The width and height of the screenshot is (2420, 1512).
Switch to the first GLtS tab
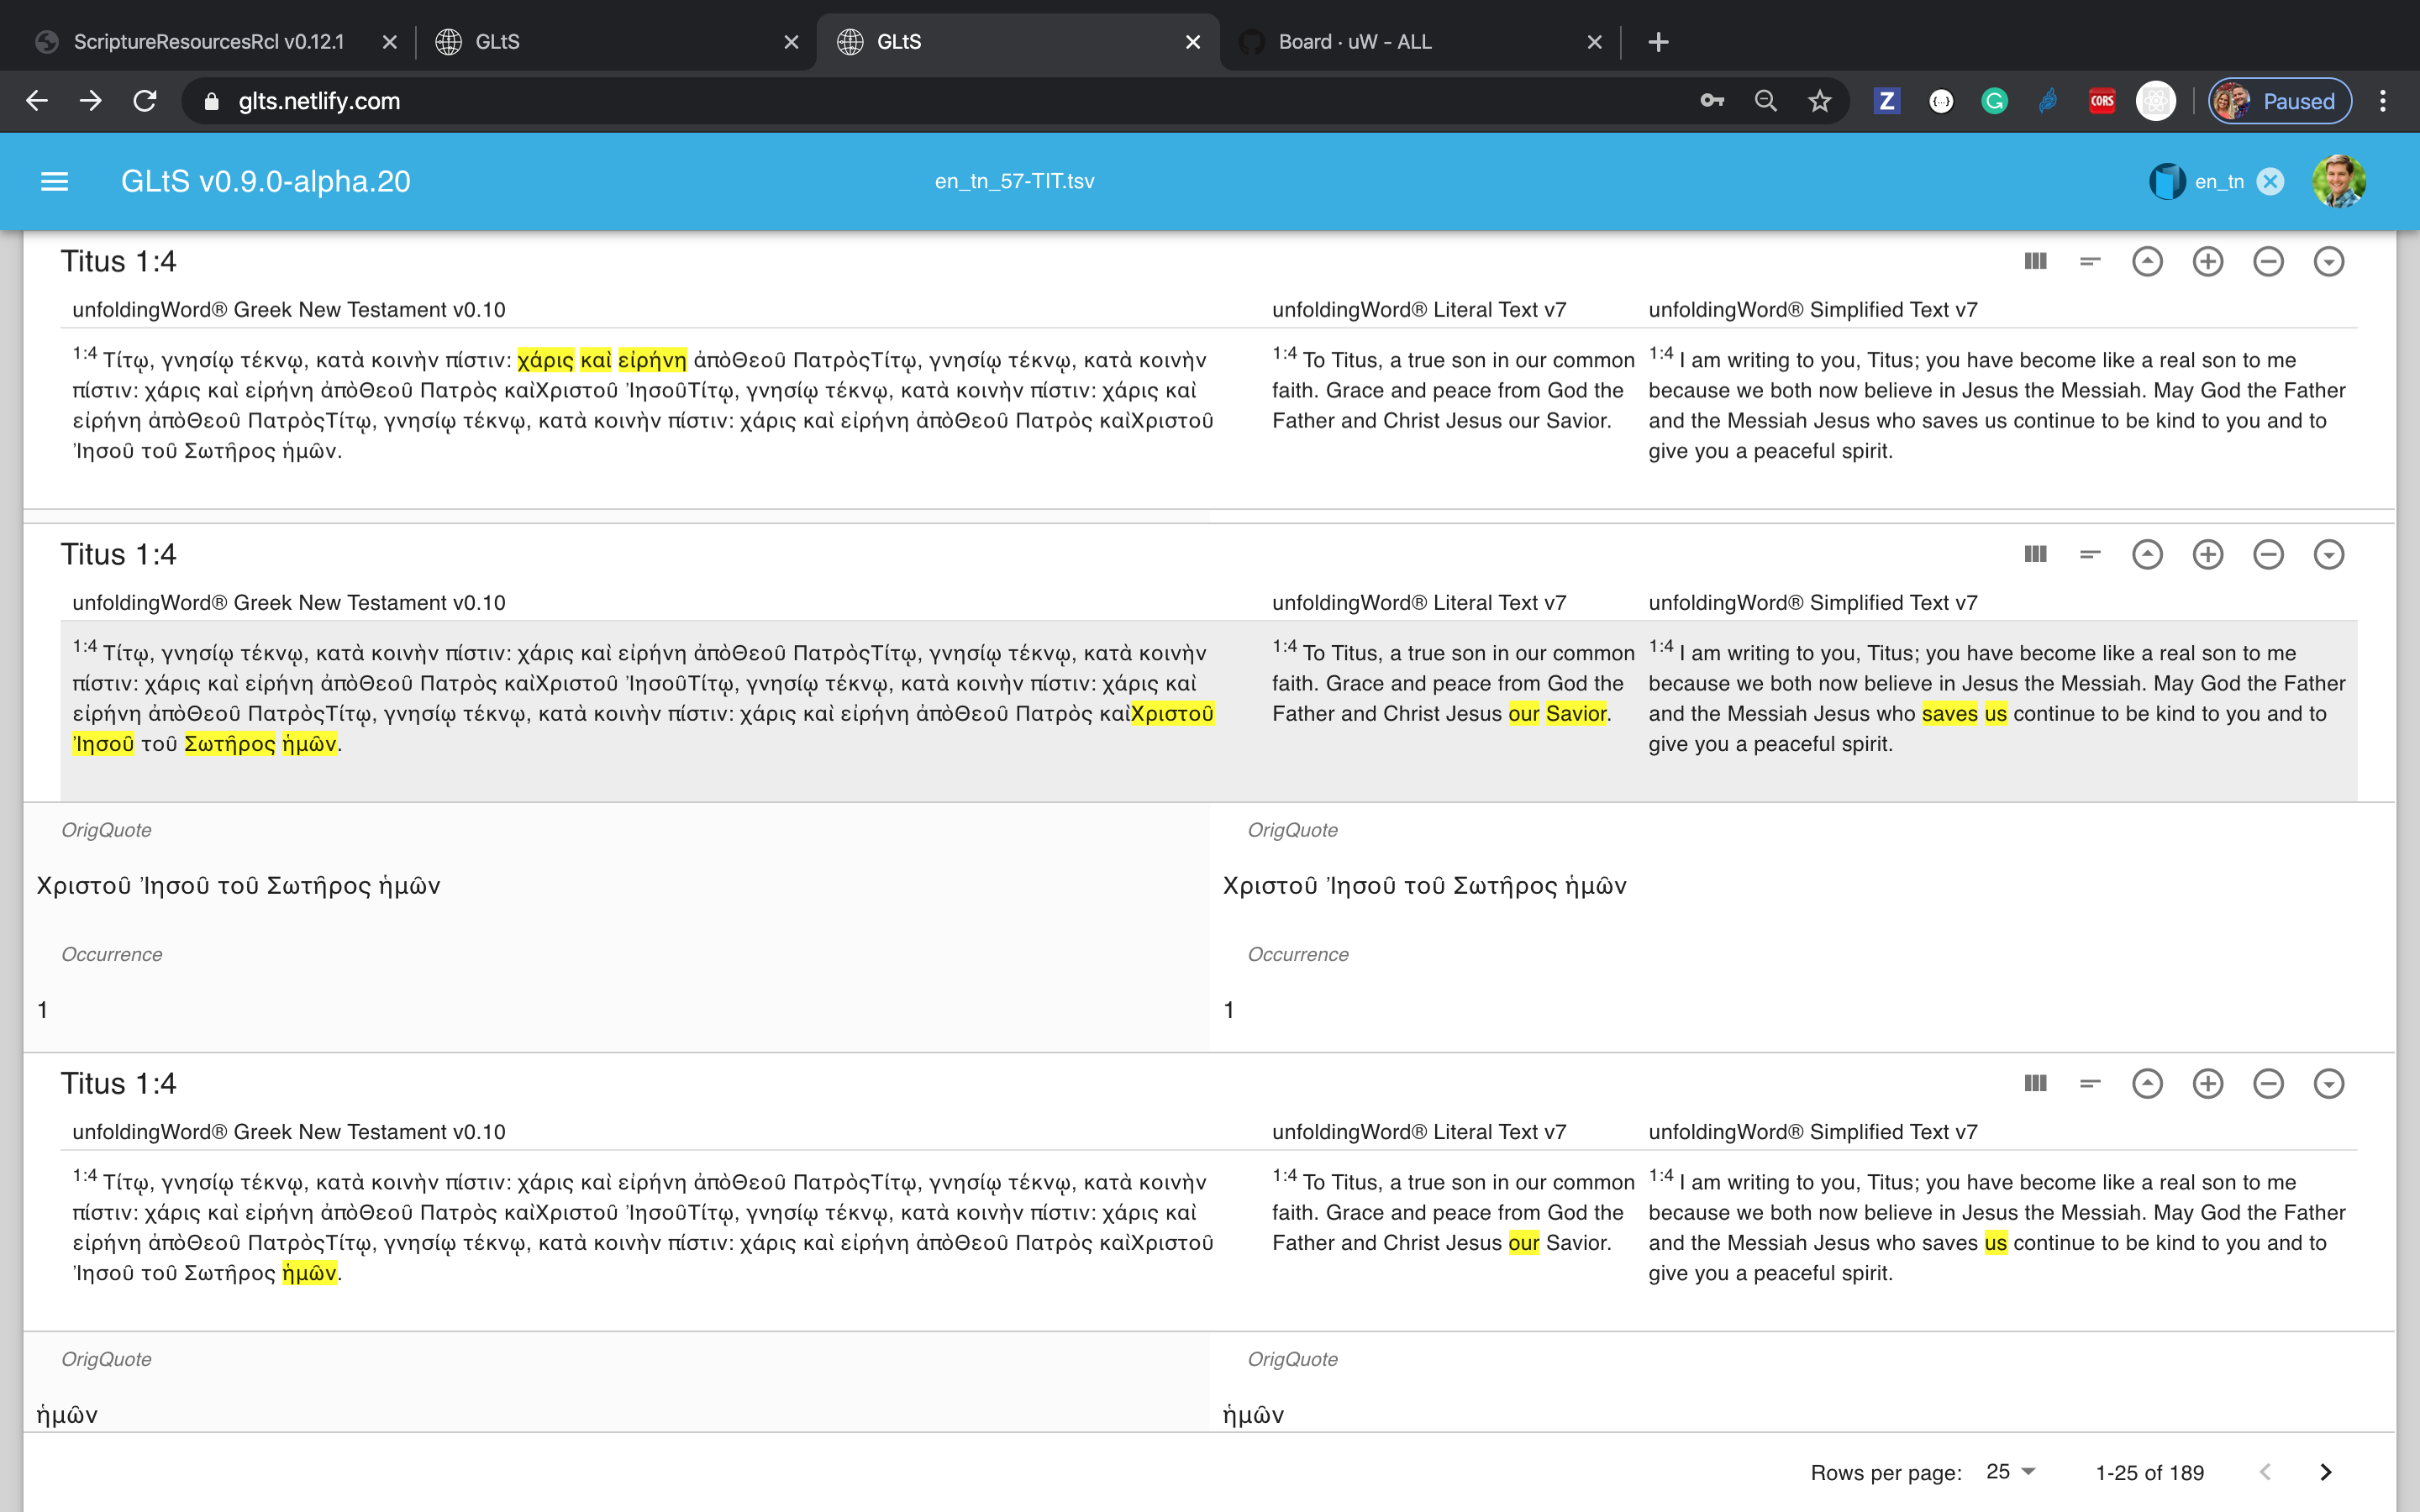(616, 42)
